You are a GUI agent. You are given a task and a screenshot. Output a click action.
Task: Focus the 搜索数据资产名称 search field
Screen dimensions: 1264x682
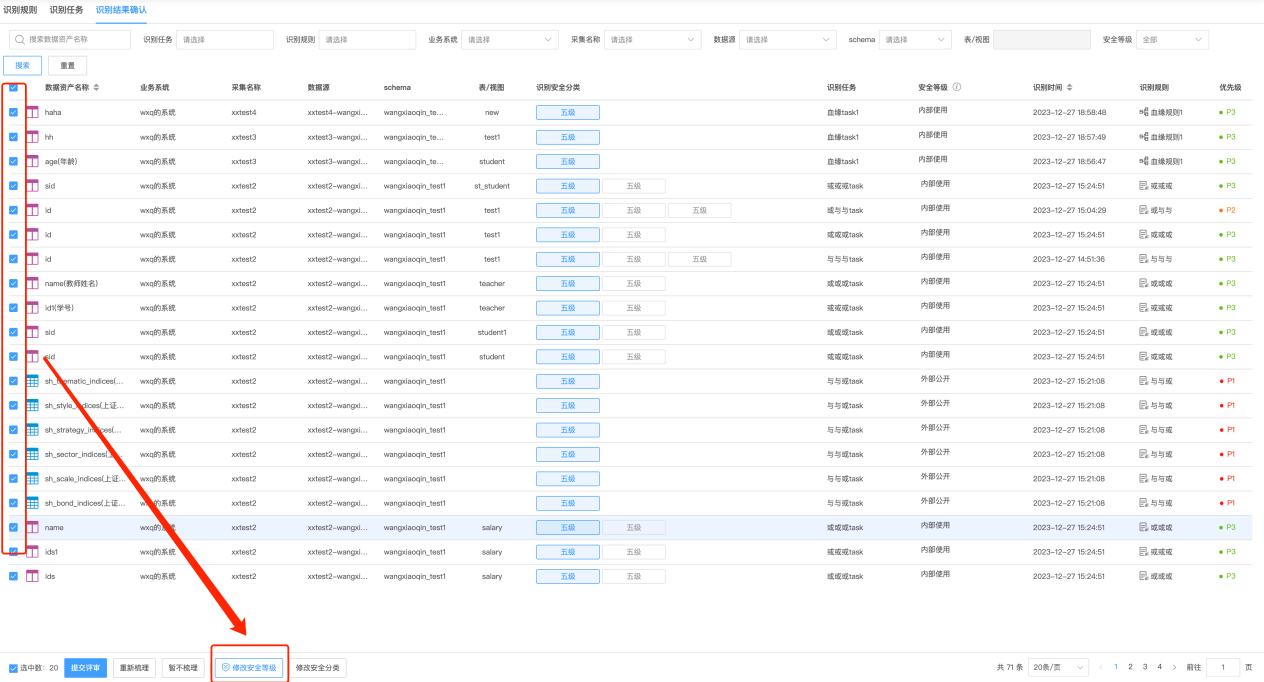coord(70,40)
